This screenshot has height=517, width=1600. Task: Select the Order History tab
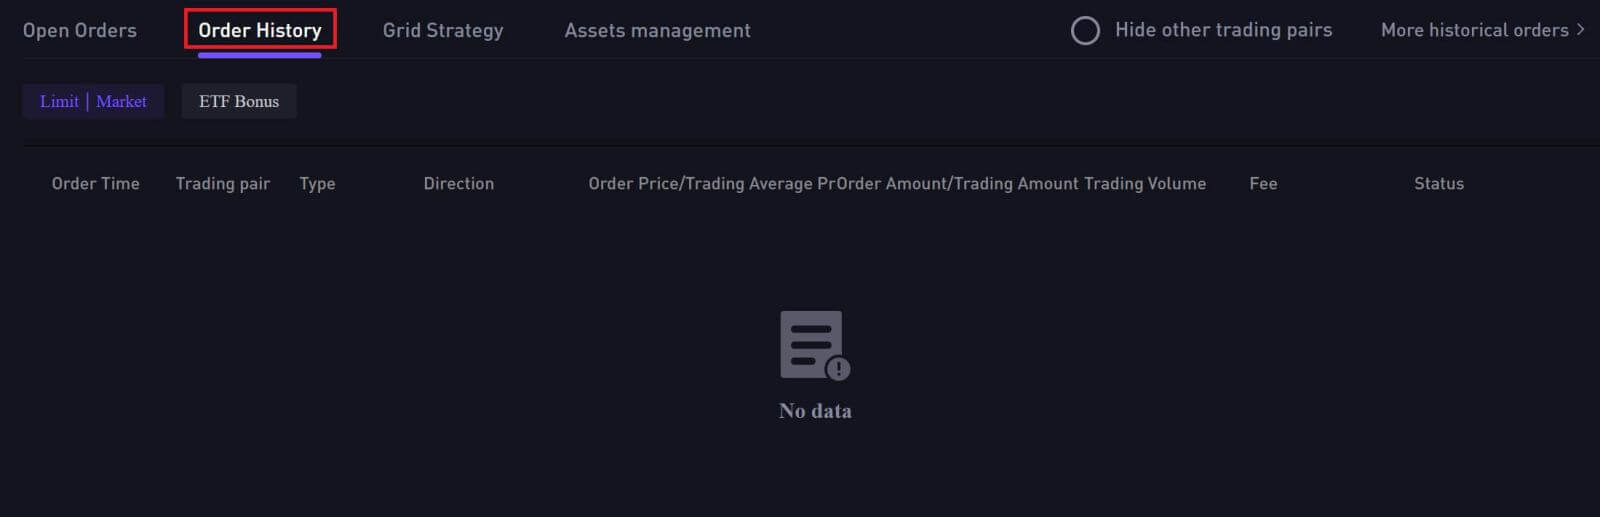coord(260,30)
